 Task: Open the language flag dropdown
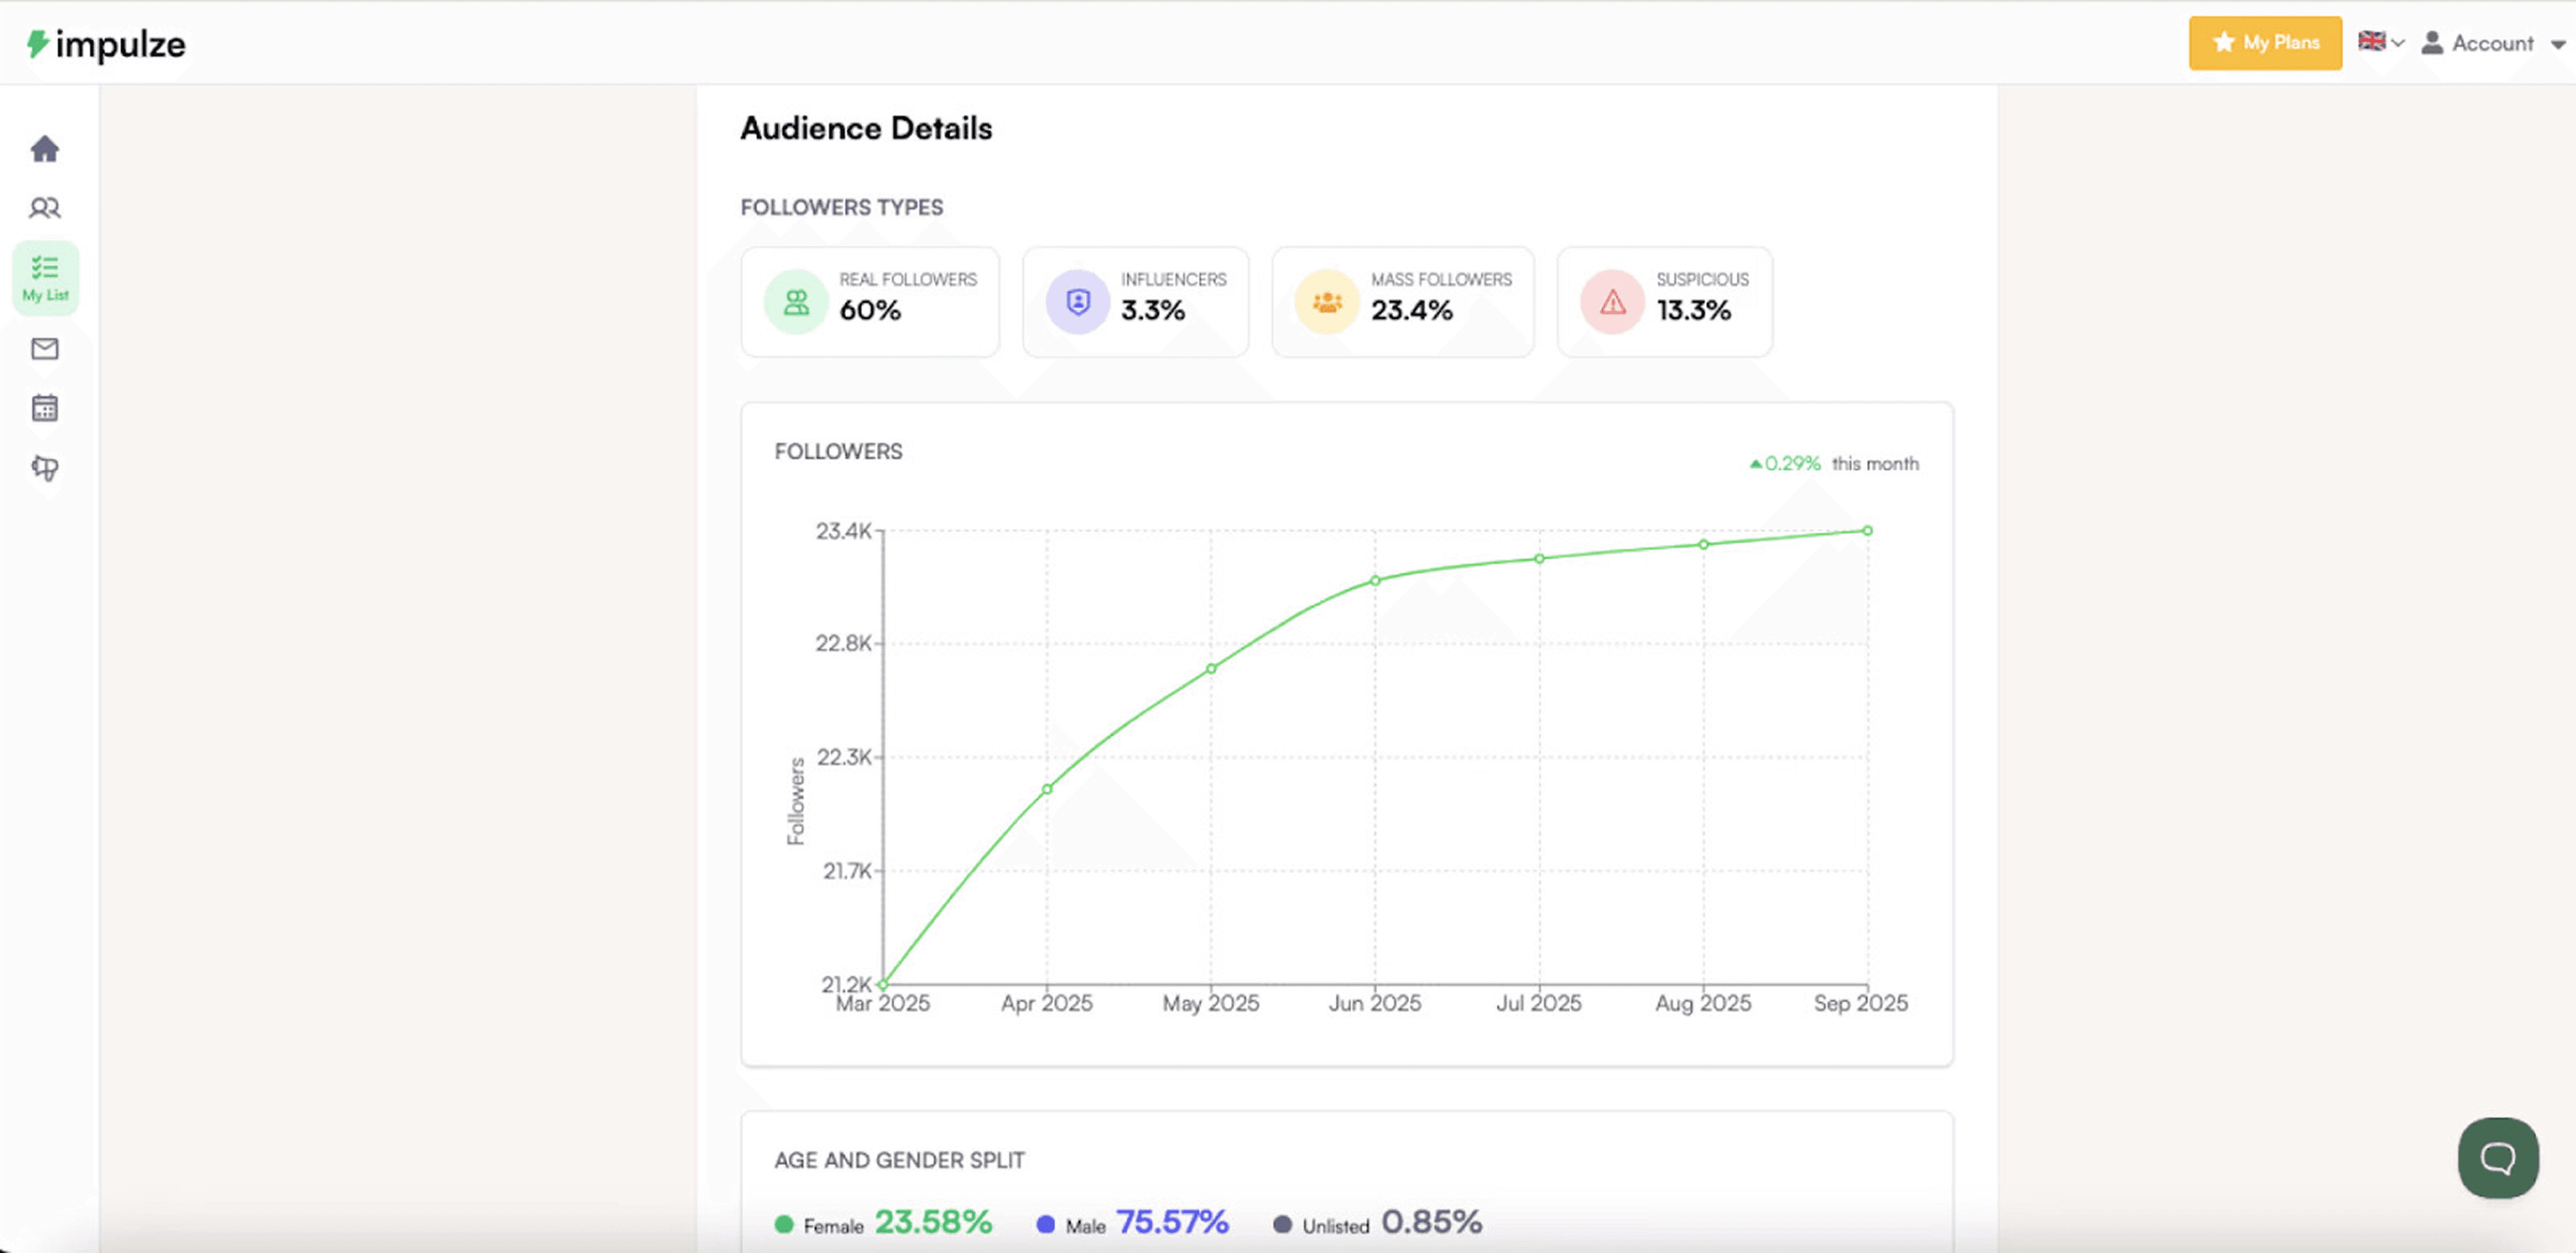click(2381, 42)
